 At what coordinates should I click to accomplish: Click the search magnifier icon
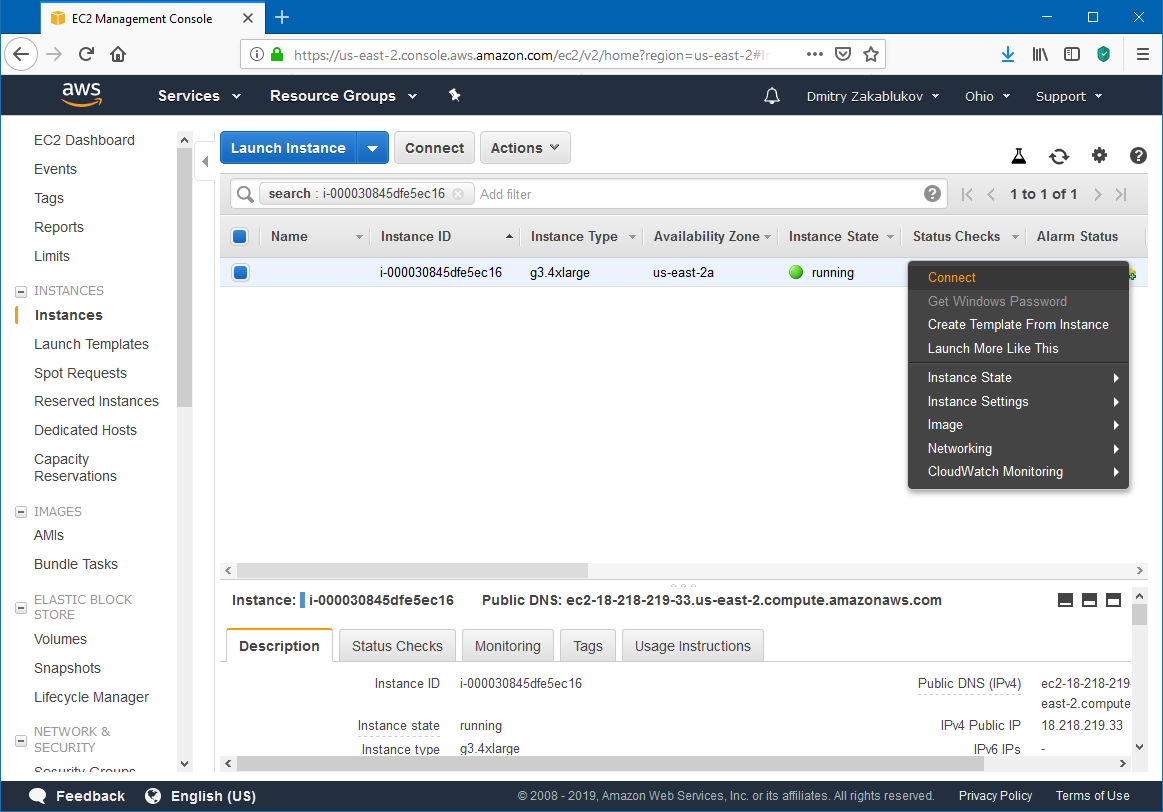tap(245, 194)
